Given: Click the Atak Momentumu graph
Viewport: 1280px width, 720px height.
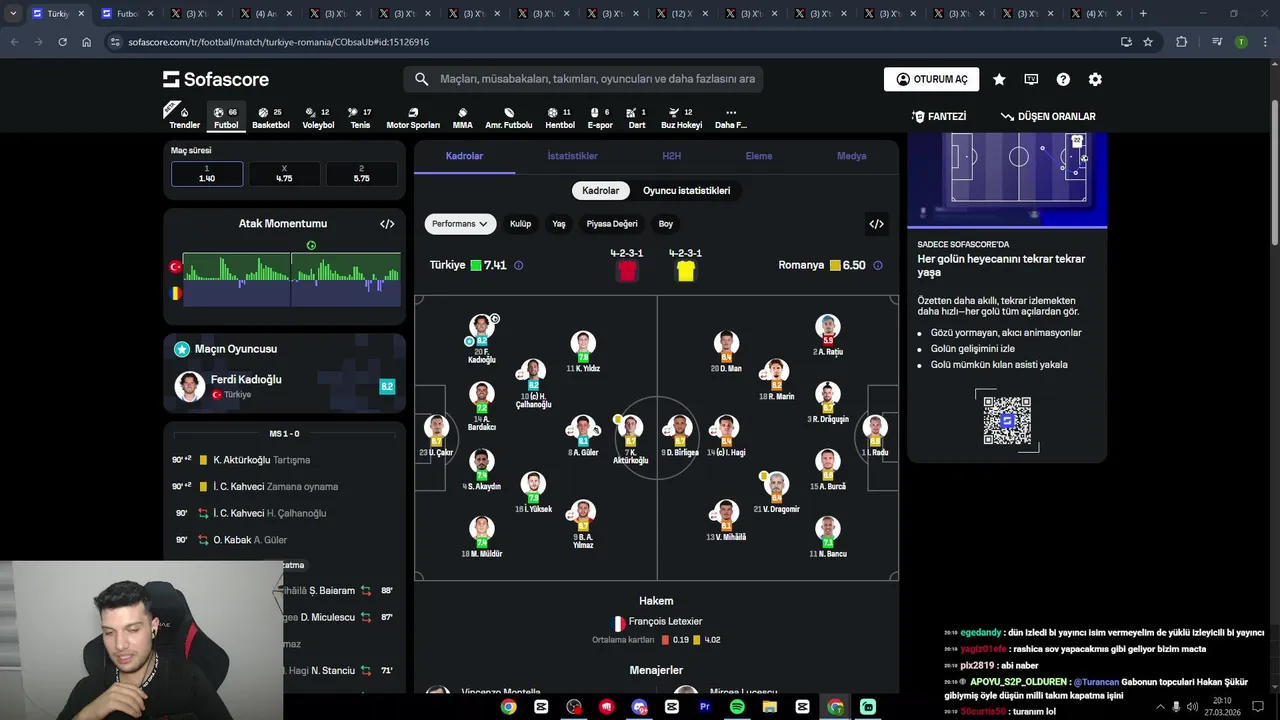Looking at the screenshot, I should 291,279.
